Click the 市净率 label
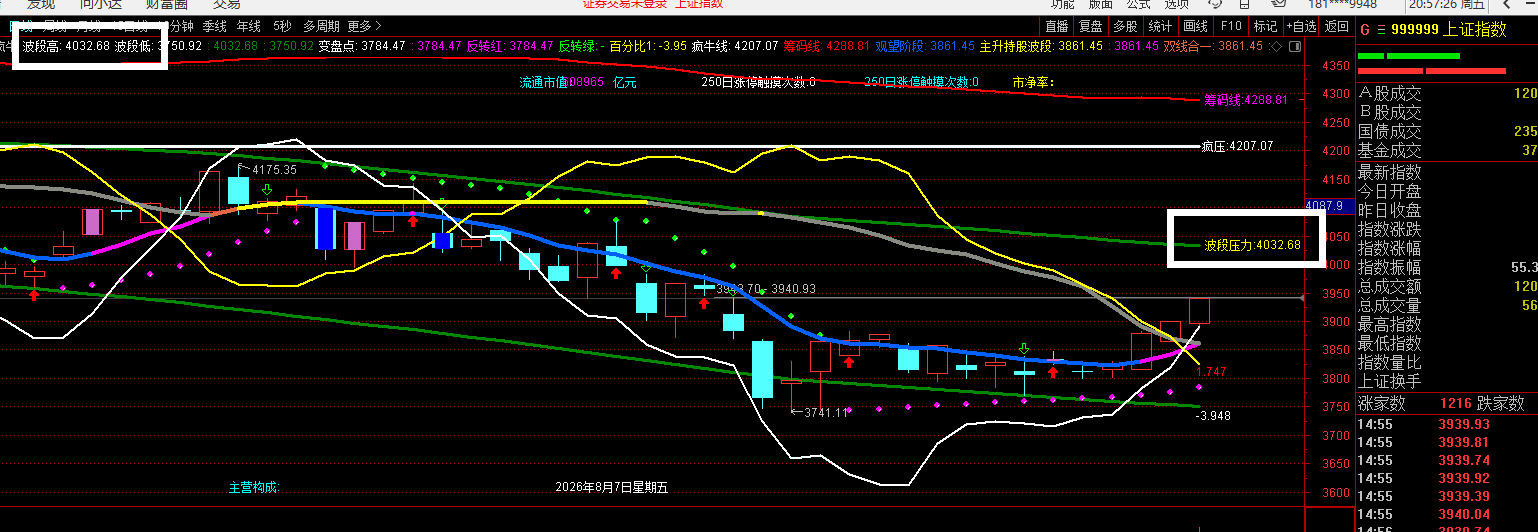The width and height of the screenshot is (1538, 532). click(1034, 82)
